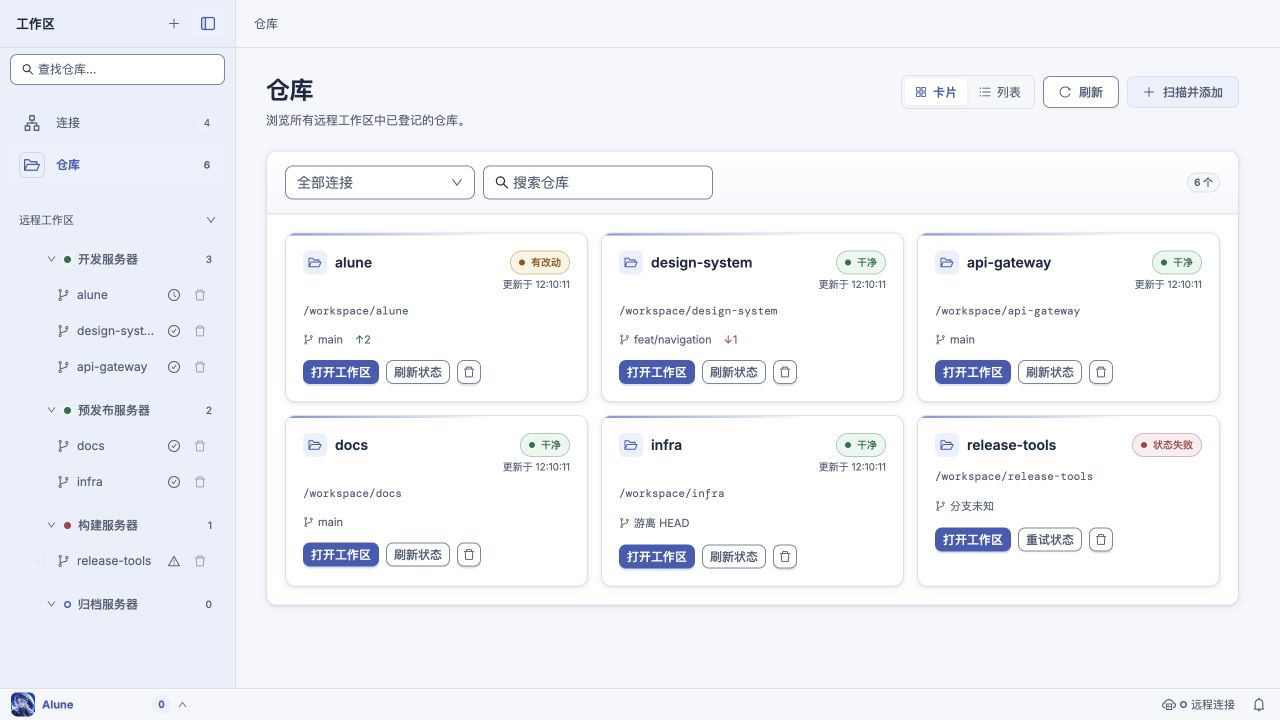
Task: Click folder icon on the alune card
Action: click(315, 262)
